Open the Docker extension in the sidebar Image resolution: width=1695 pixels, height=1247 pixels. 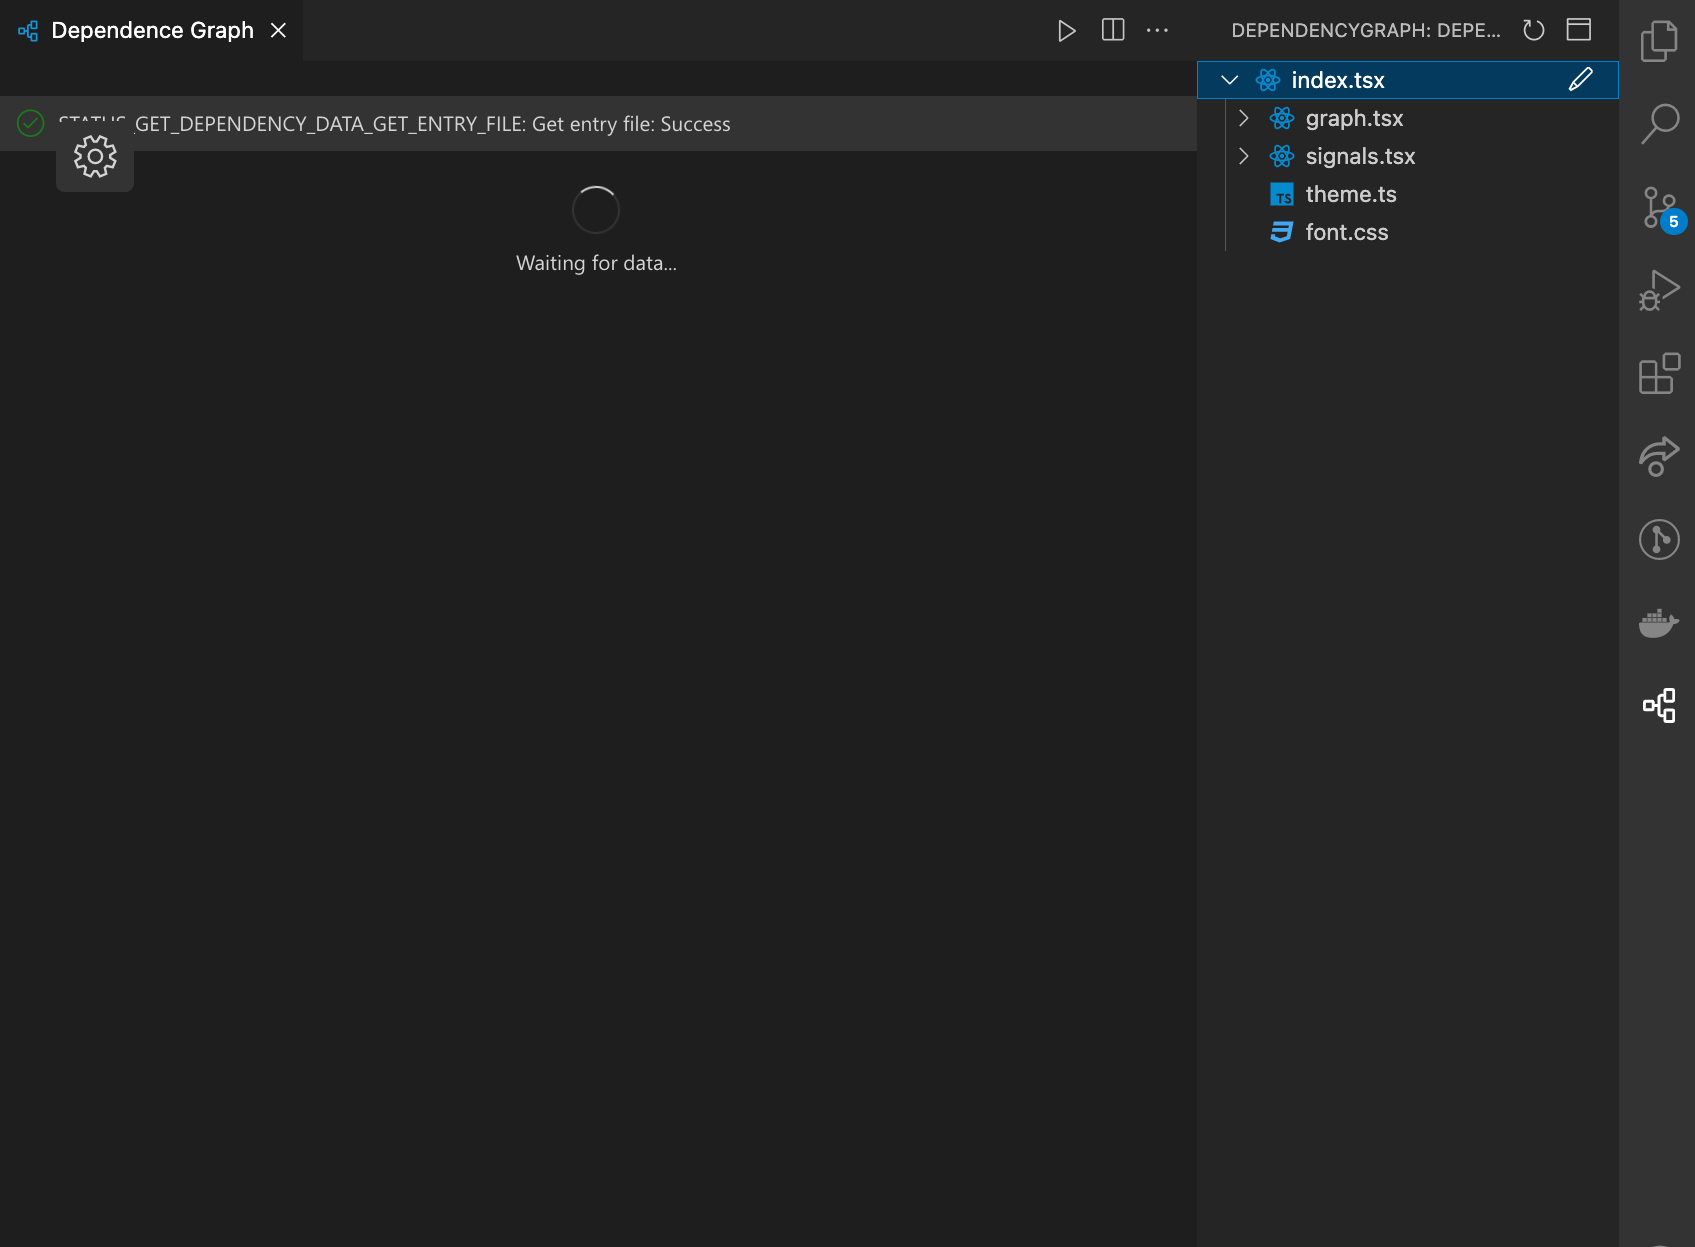click(1659, 622)
